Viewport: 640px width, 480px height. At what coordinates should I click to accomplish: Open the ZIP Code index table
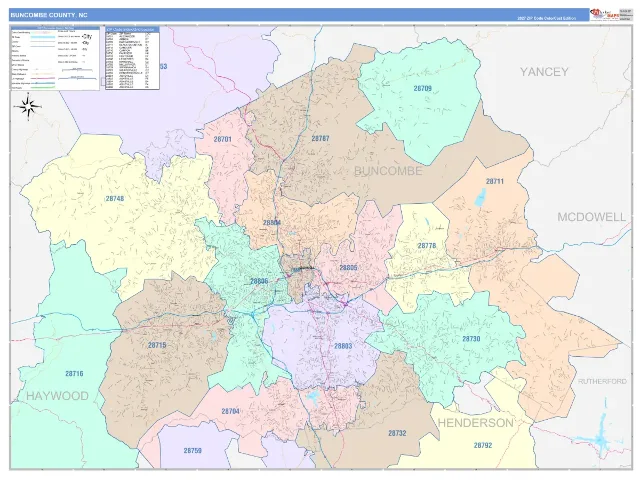pyautogui.click(x=132, y=58)
